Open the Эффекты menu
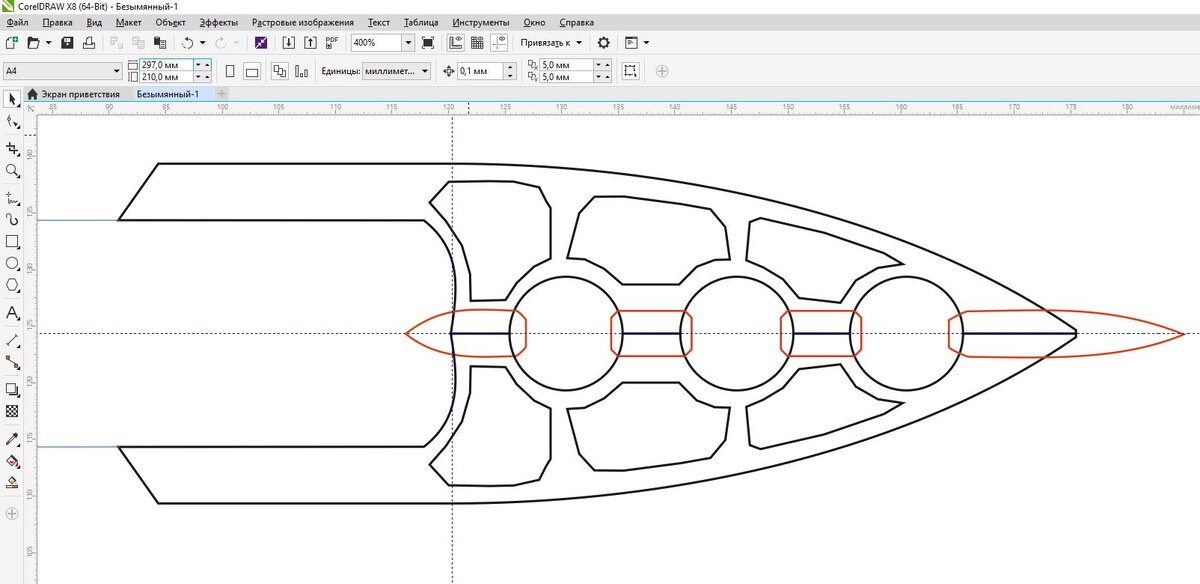This screenshot has width=1200, height=584. pyautogui.click(x=218, y=22)
